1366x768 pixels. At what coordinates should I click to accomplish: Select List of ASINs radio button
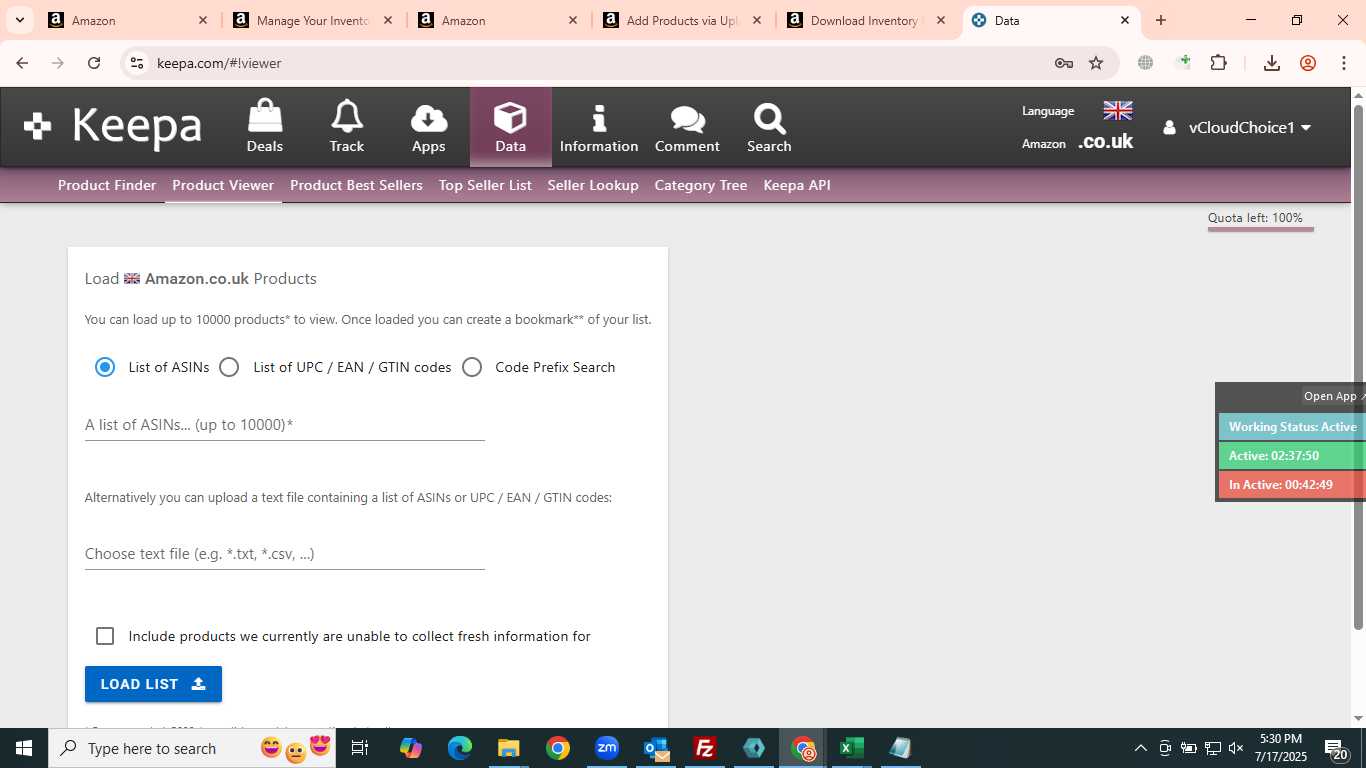tap(105, 367)
